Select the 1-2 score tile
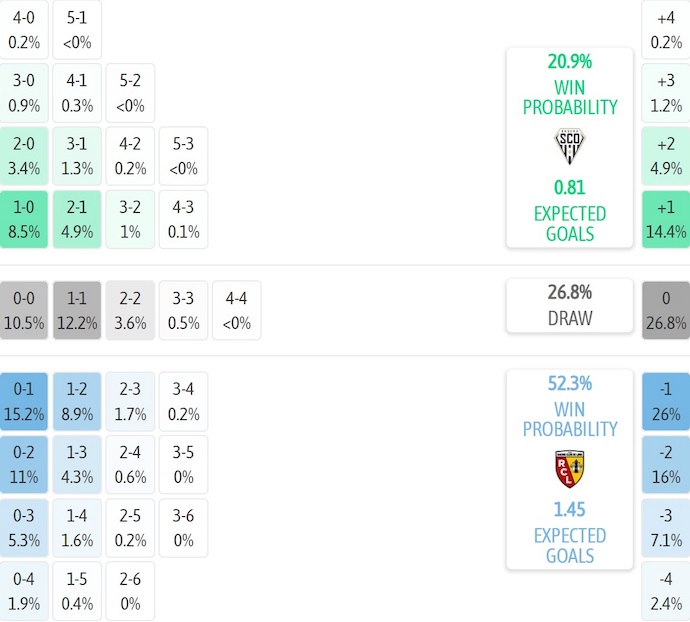Image resolution: width=690 pixels, height=622 pixels. (x=78, y=401)
